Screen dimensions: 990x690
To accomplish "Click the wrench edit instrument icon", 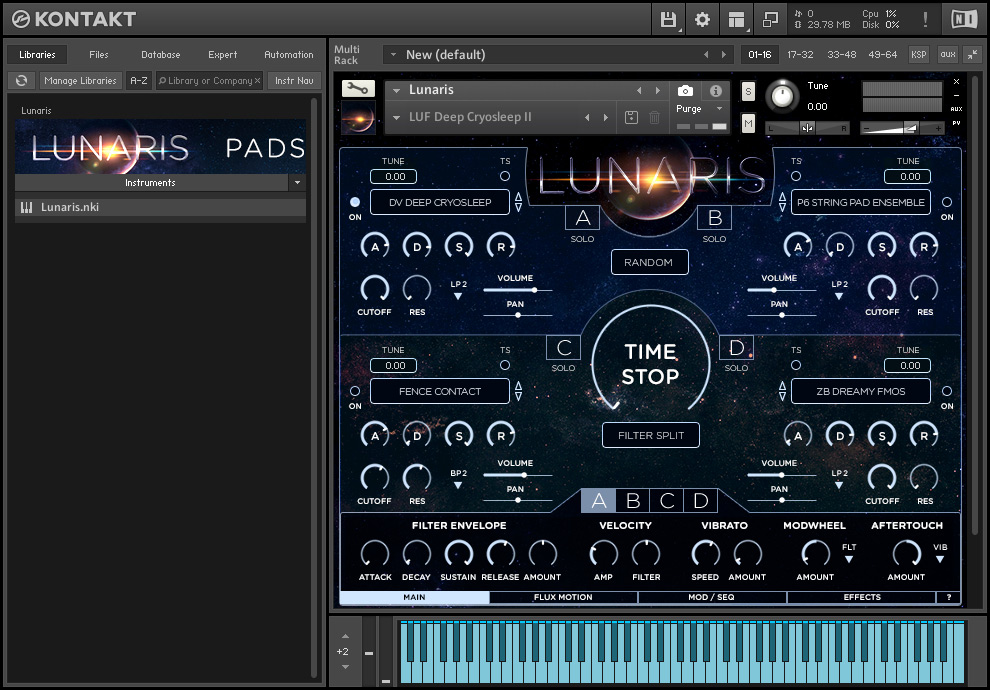I will pyautogui.click(x=358, y=89).
